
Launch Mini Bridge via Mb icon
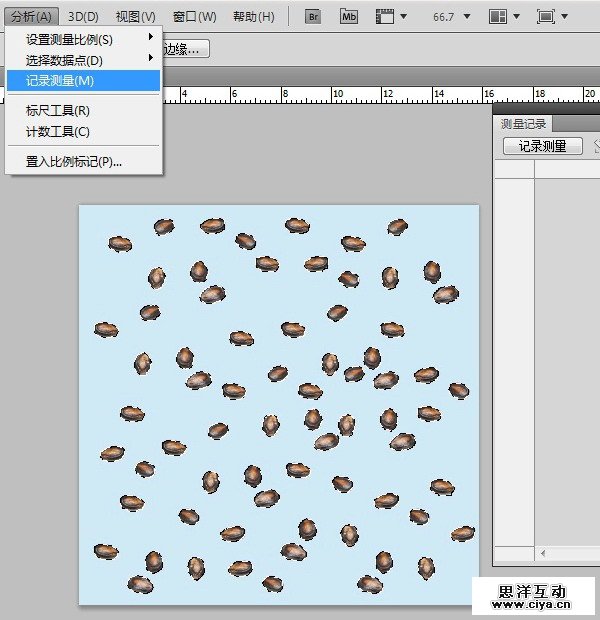349,17
